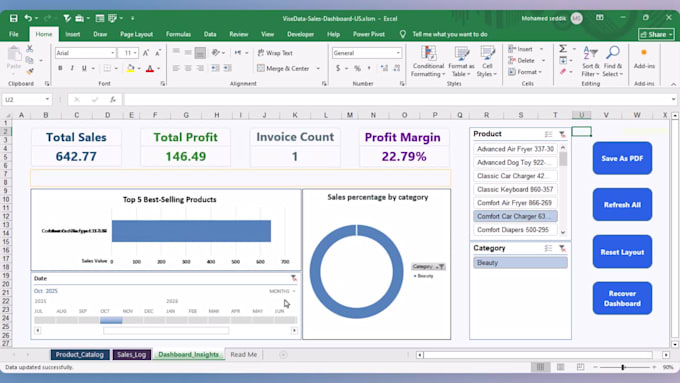This screenshot has height=383, width=680.
Task: Select Classic Keyboard 860-357 slicer item
Action: coord(515,189)
